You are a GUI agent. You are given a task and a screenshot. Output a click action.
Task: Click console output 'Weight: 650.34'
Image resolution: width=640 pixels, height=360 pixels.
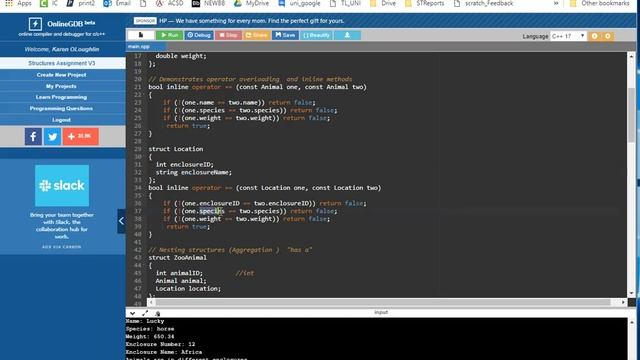pos(150,337)
